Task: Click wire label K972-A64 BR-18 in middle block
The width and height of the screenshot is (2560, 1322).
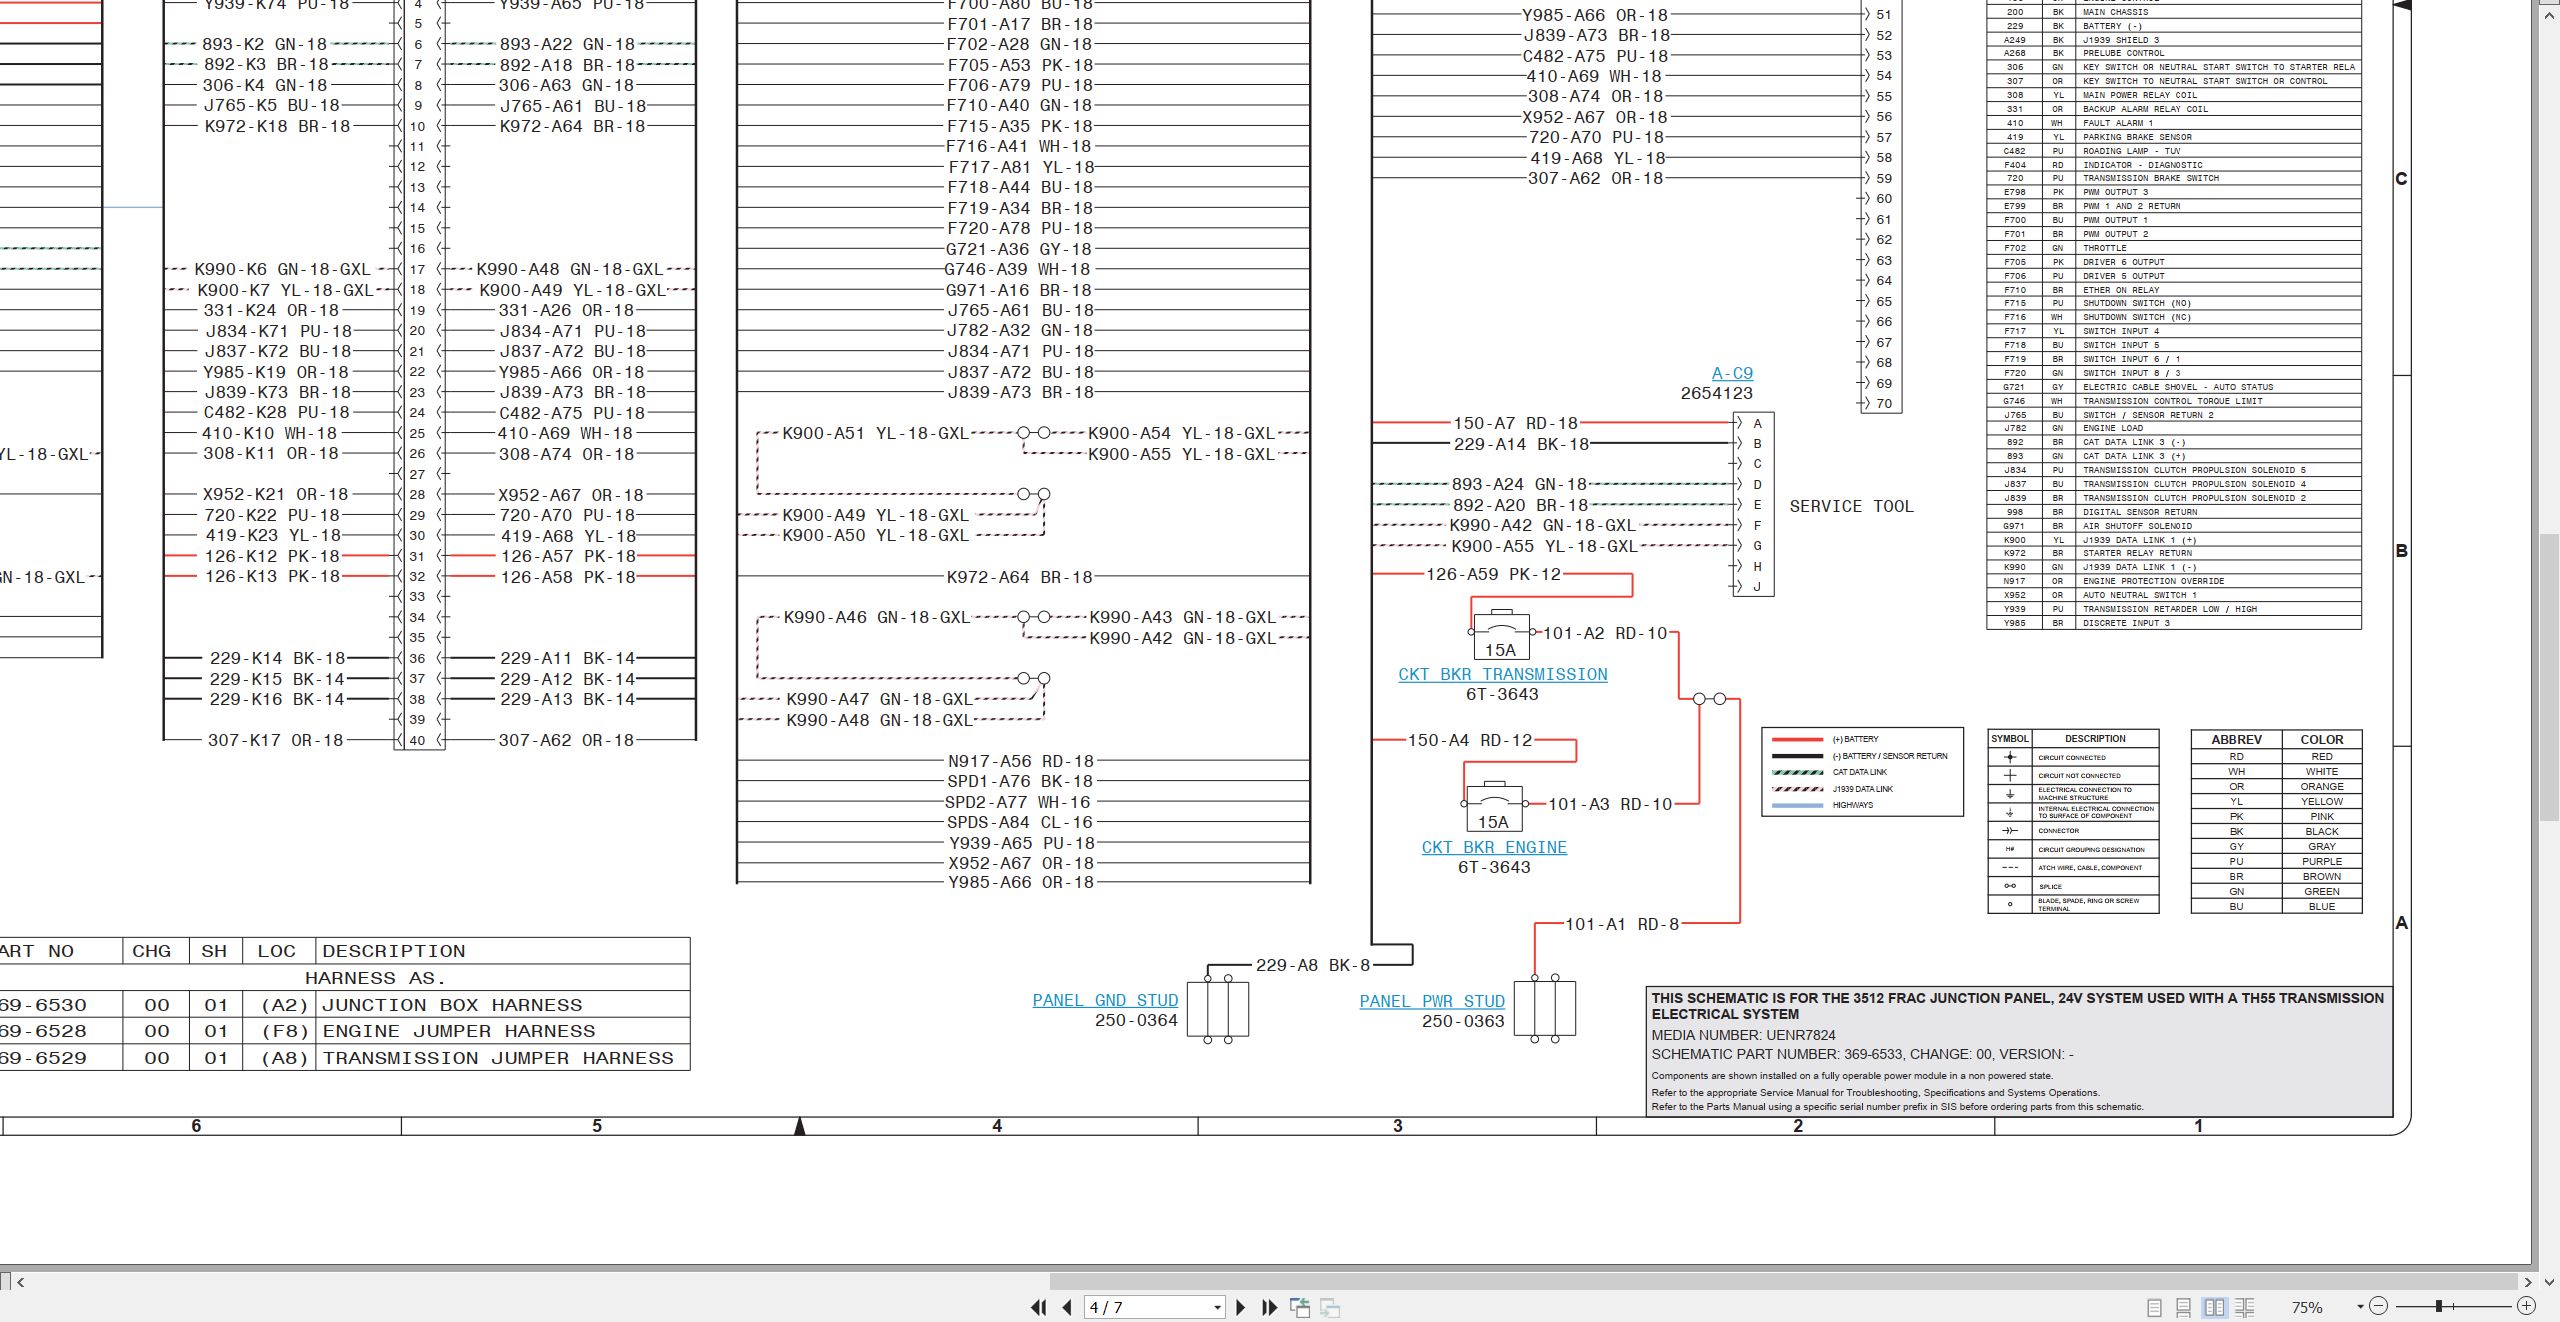Action: point(1020,577)
